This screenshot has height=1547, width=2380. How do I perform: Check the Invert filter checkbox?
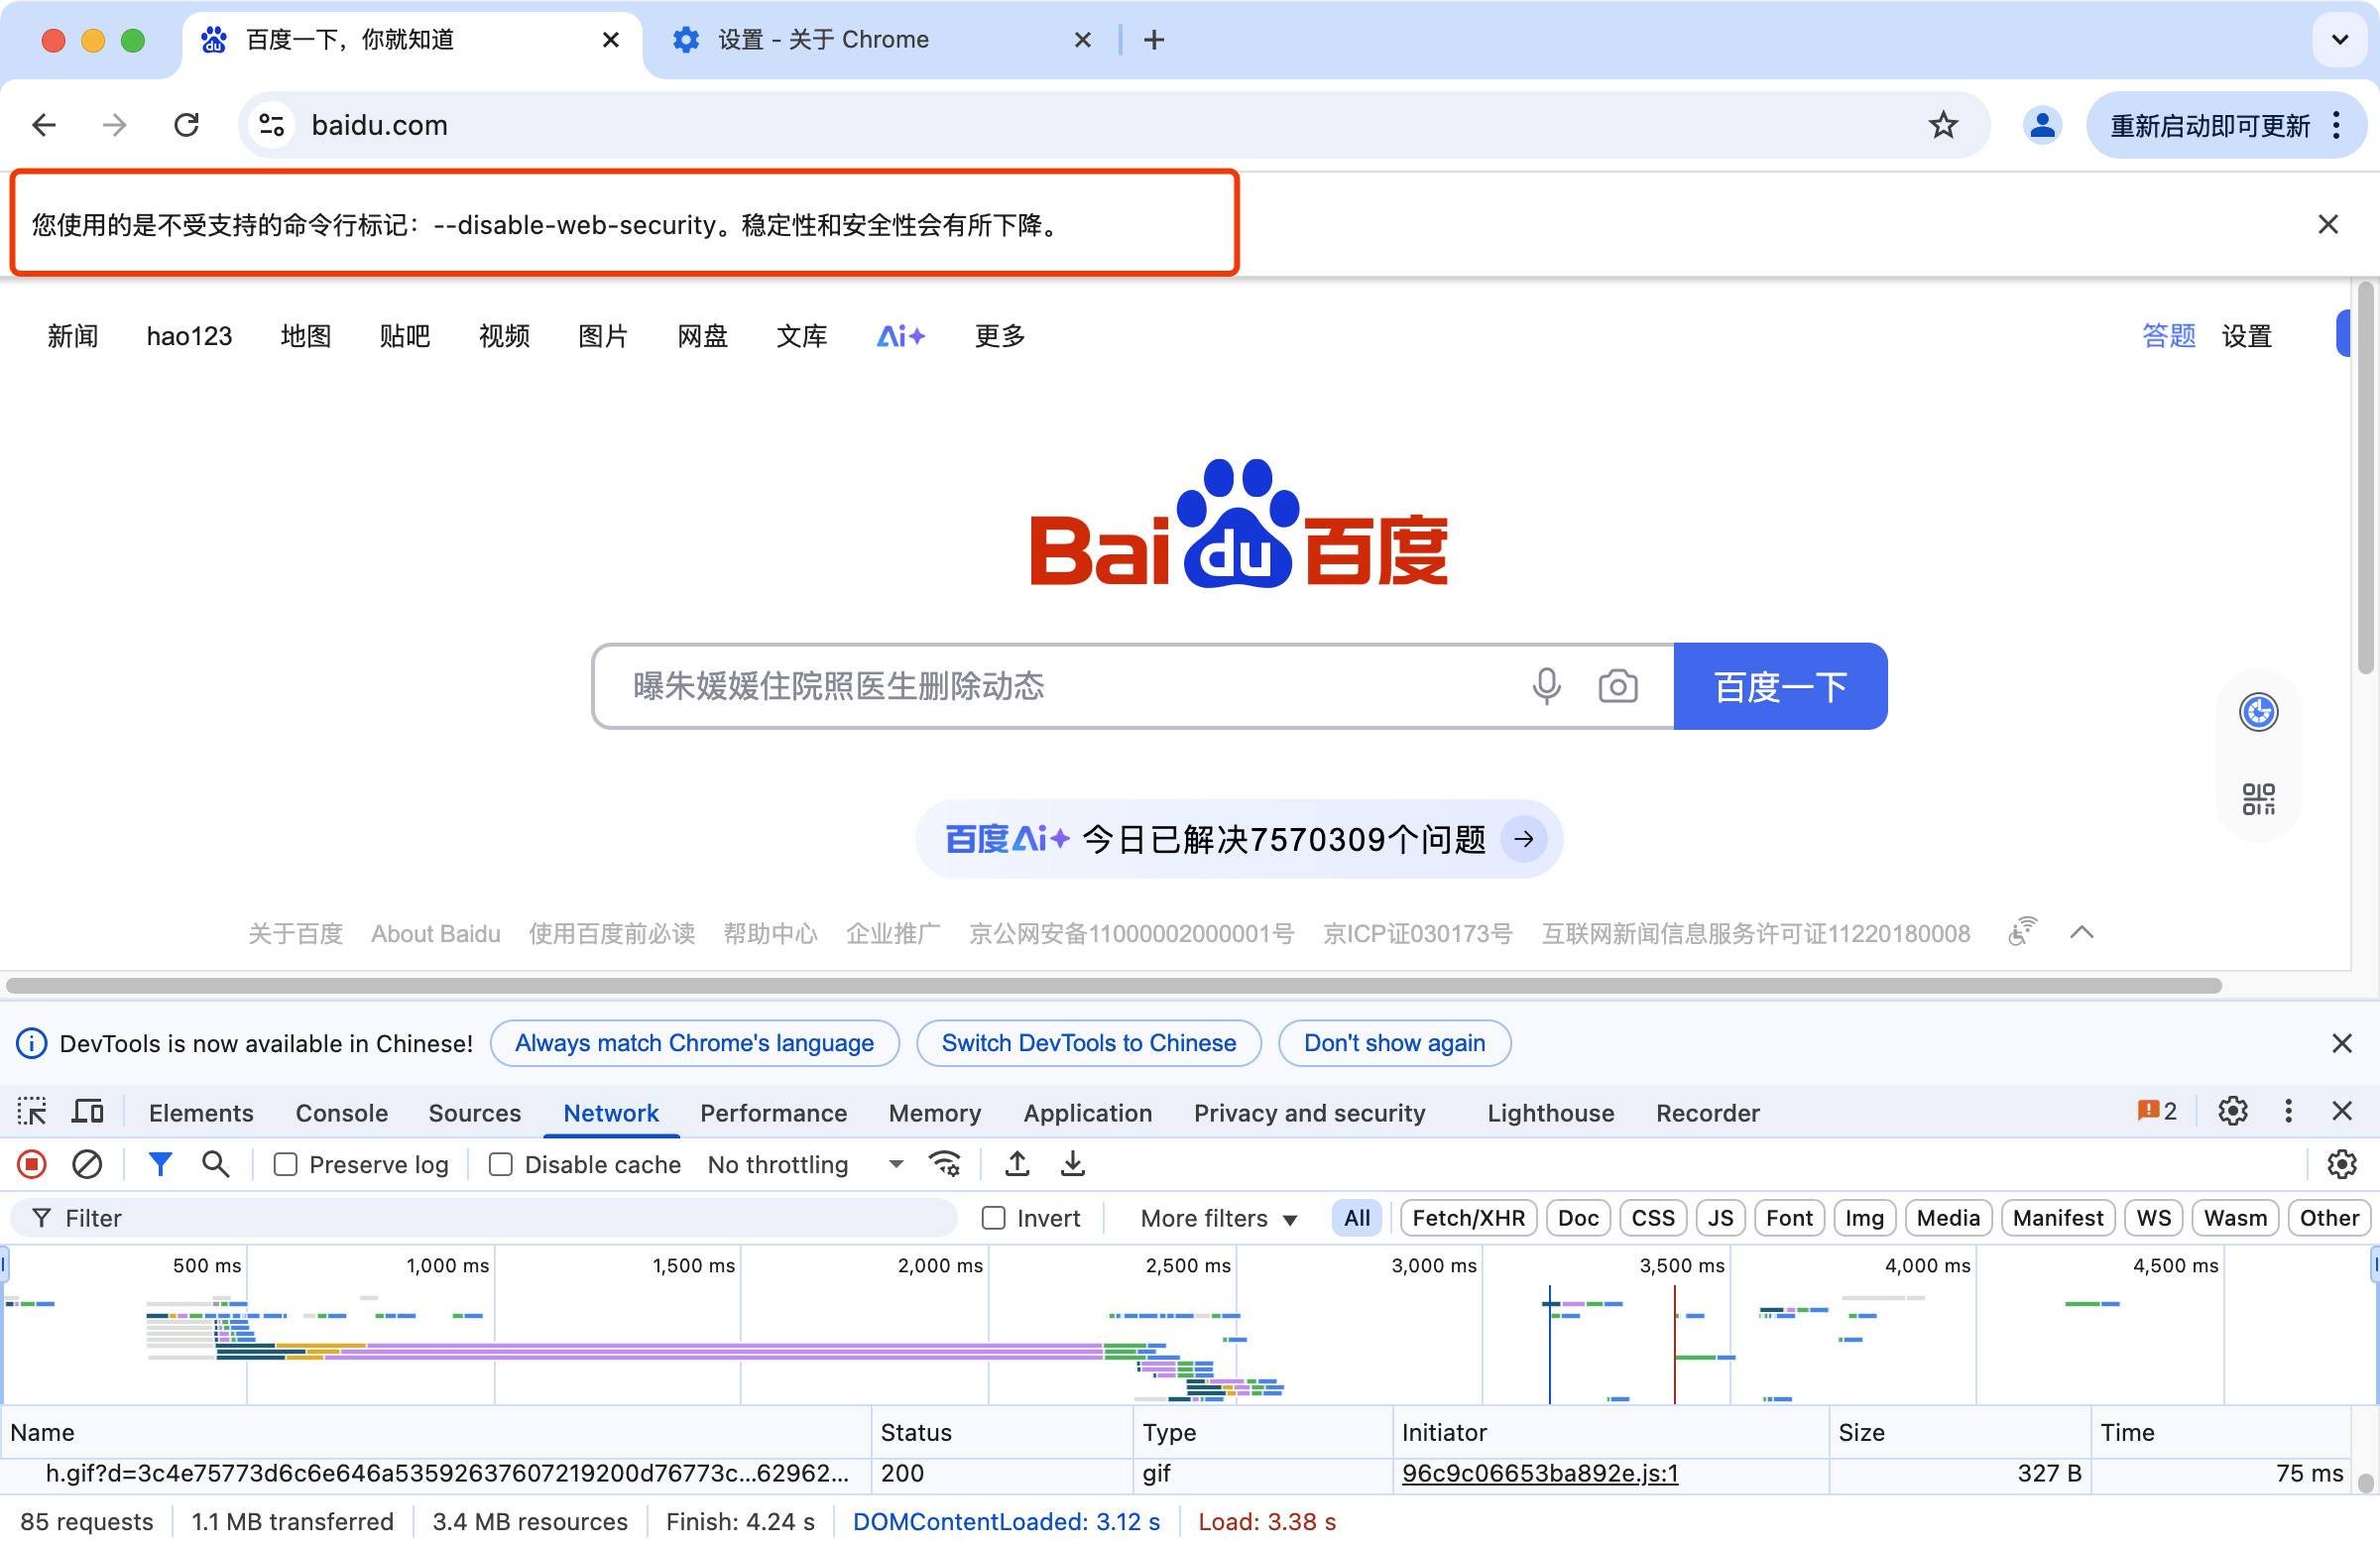pos(993,1218)
